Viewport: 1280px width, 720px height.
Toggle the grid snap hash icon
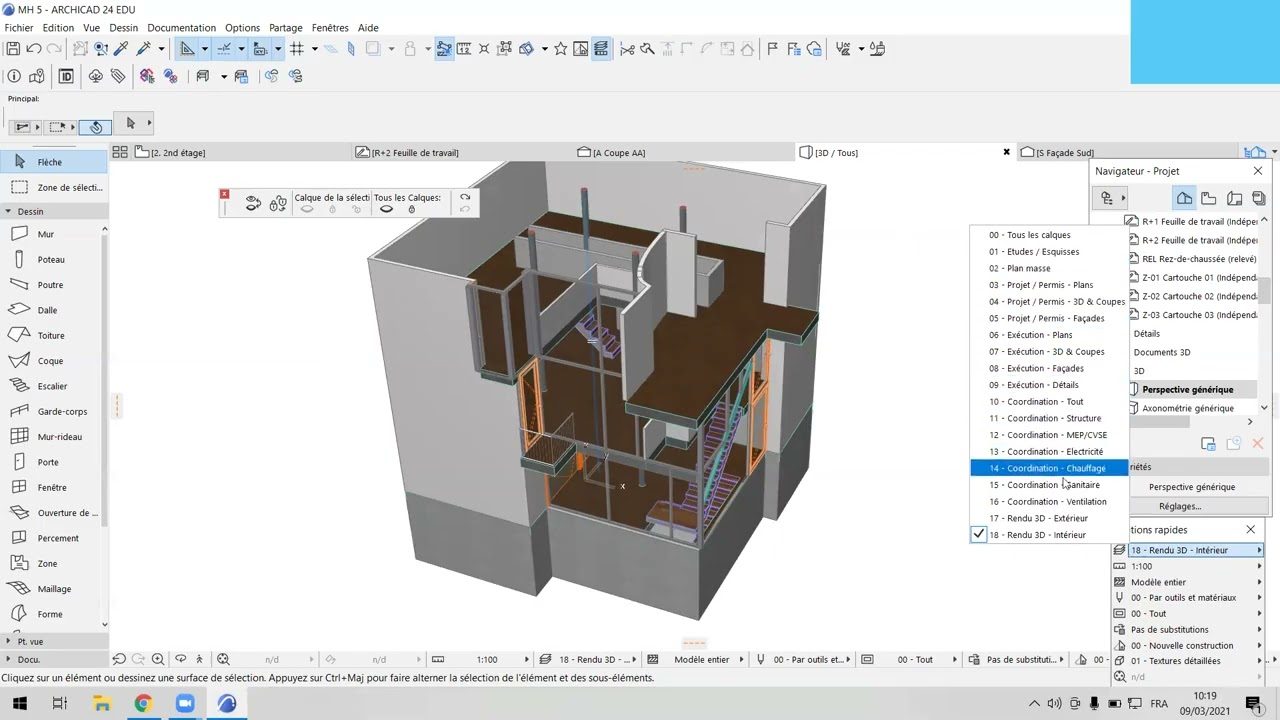[297, 49]
